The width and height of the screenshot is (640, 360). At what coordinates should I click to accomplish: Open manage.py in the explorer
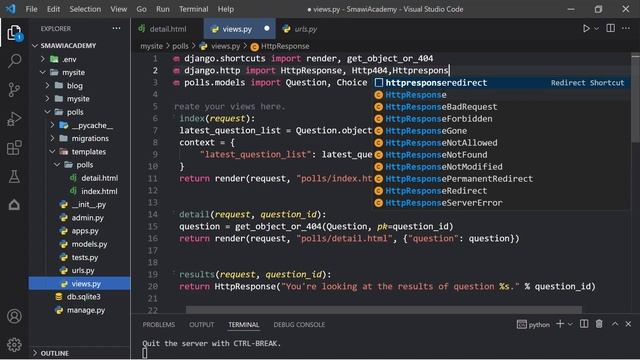tap(79, 310)
